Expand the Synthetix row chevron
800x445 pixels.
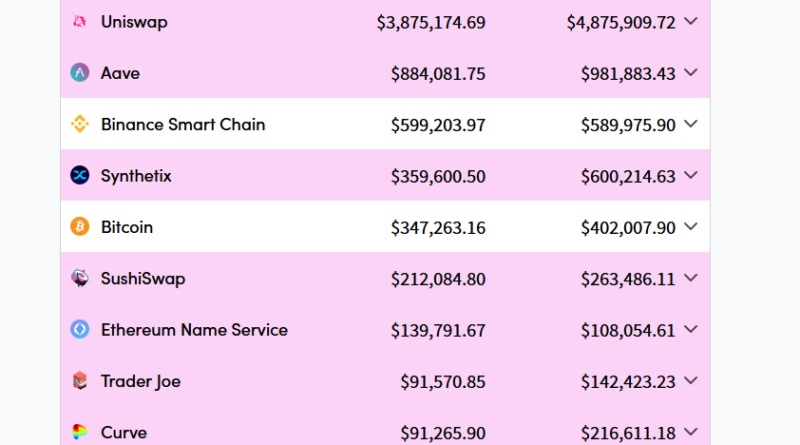[690, 176]
